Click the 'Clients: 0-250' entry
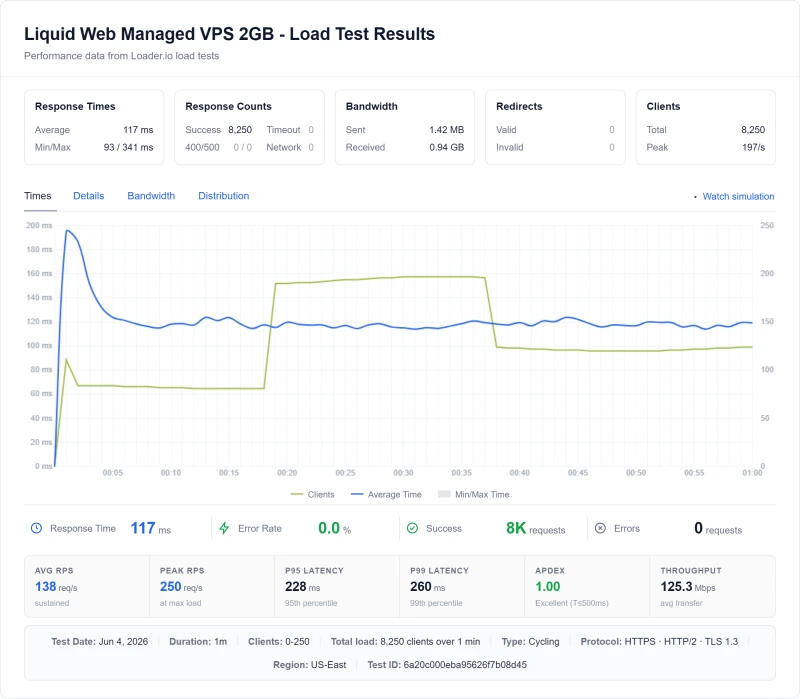800x699 pixels. [x=279, y=642]
